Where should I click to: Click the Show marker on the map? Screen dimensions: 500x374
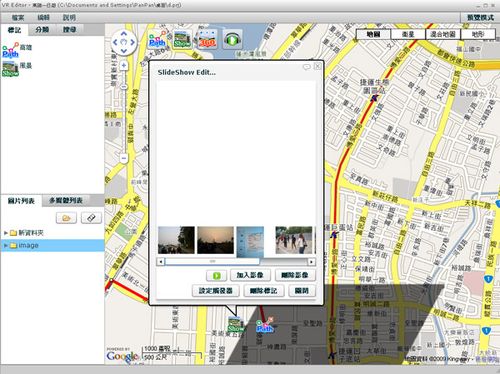tap(236, 325)
